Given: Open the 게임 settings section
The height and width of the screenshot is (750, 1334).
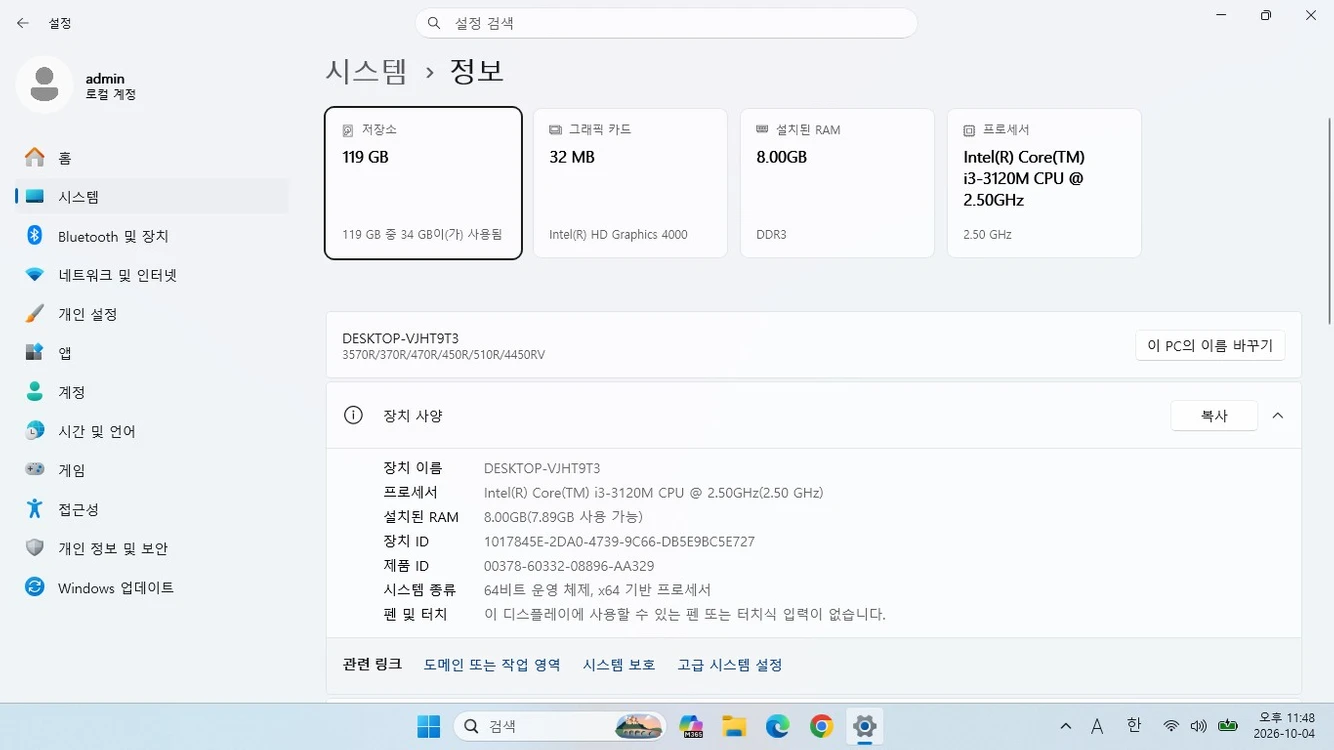Looking at the screenshot, I should (x=152, y=470).
